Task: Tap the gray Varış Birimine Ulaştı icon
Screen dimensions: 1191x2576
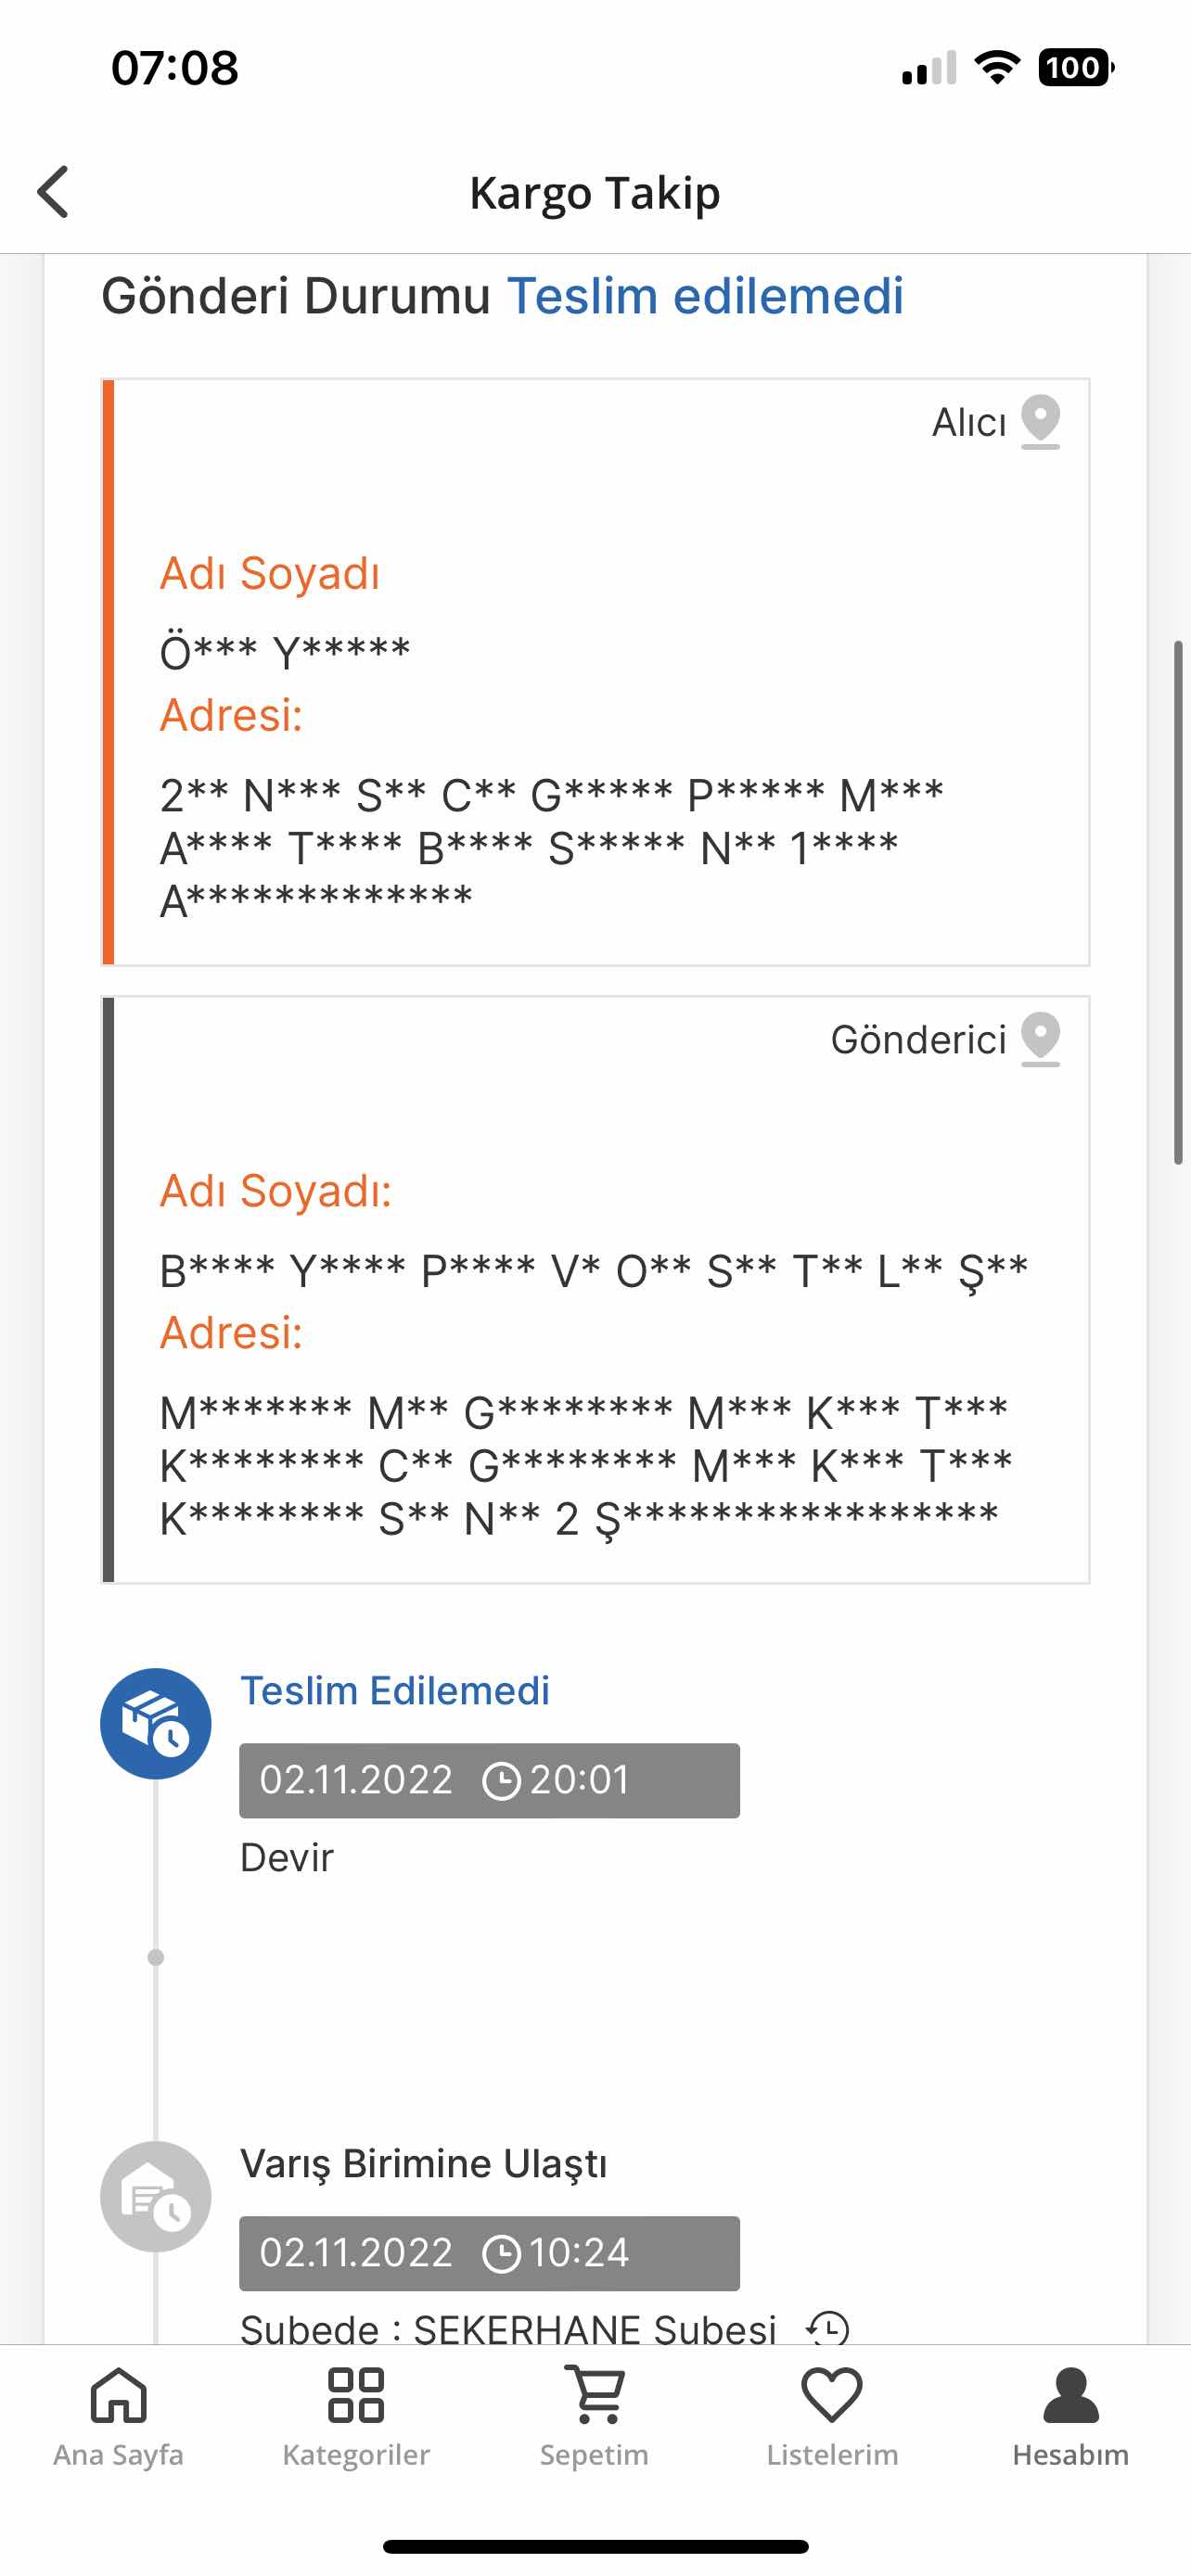Action: [x=156, y=2196]
